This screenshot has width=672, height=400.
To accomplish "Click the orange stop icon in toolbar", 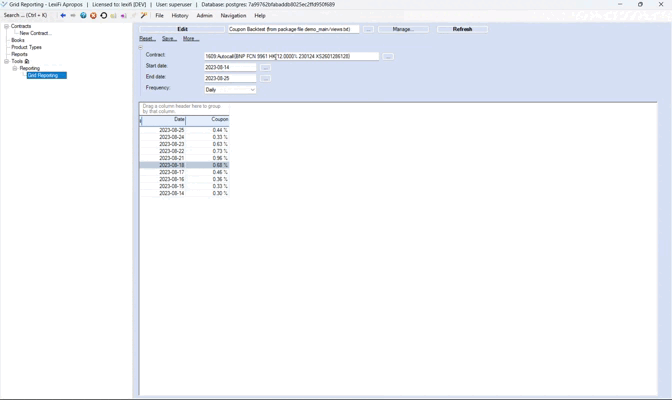I will [x=93, y=15].
